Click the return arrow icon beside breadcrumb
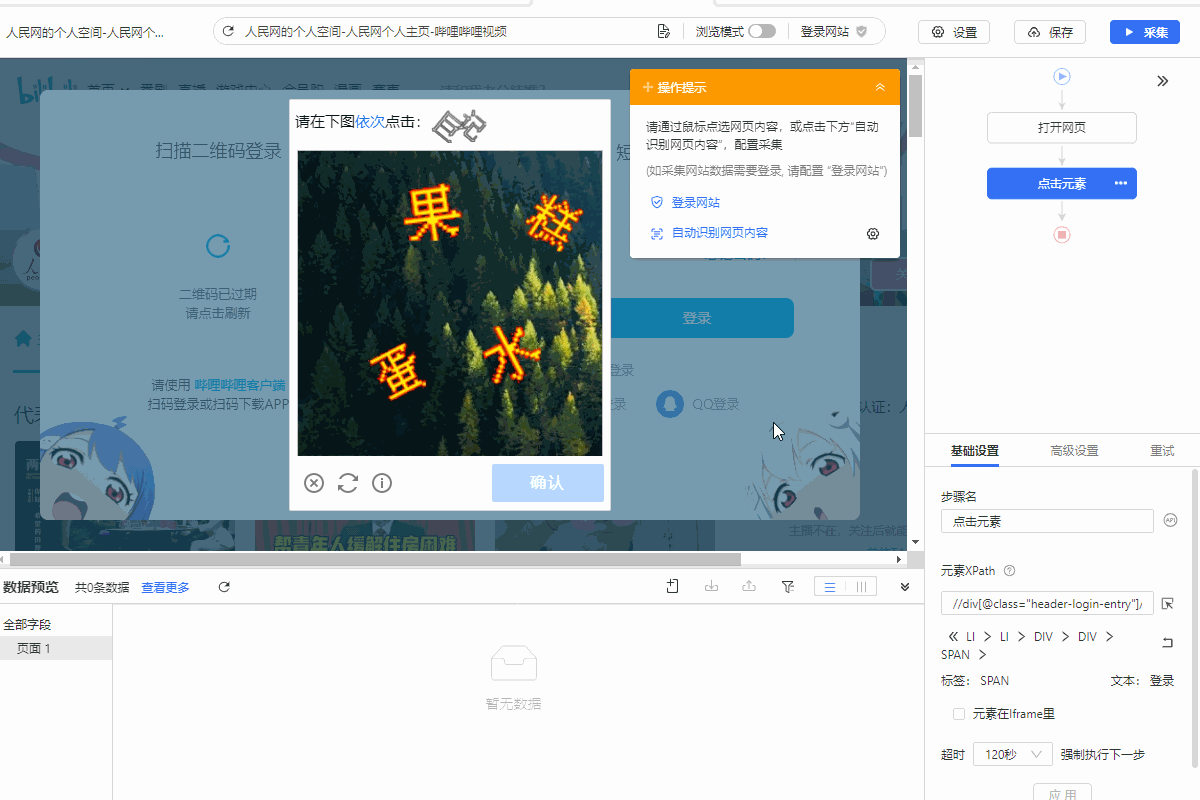The height and width of the screenshot is (800, 1200). 1167,642
